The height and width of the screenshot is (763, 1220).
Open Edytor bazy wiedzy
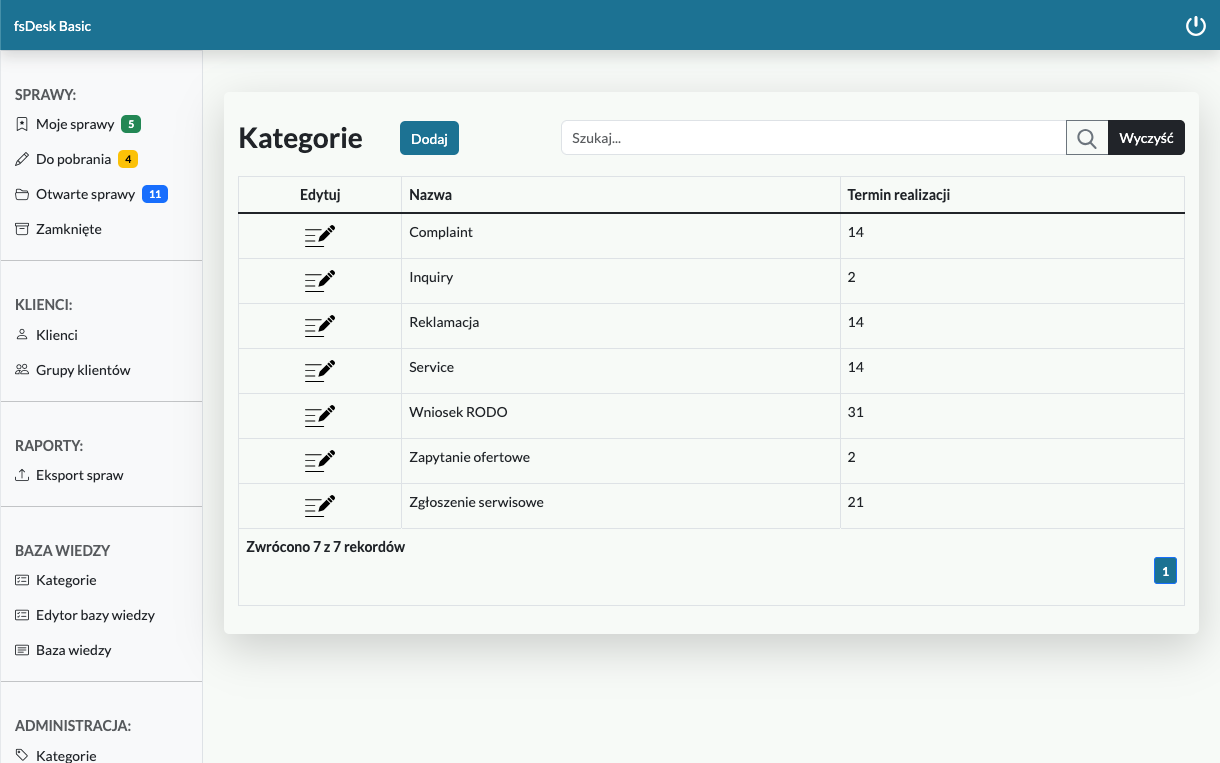coord(95,616)
